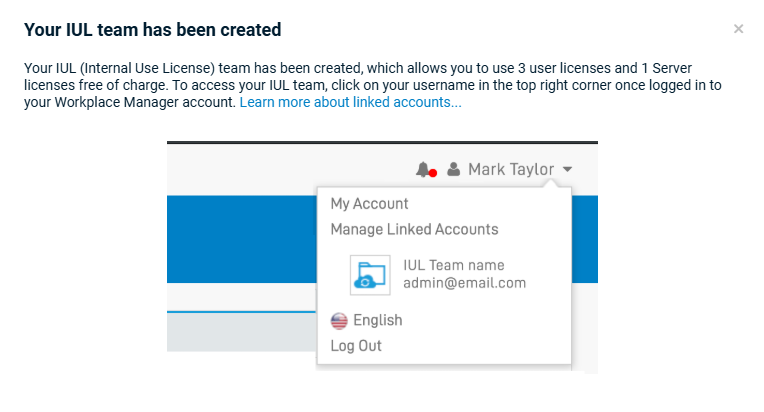Open Learn more about linked accounts link
The height and width of the screenshot is (412, 764).
point(350,102)
